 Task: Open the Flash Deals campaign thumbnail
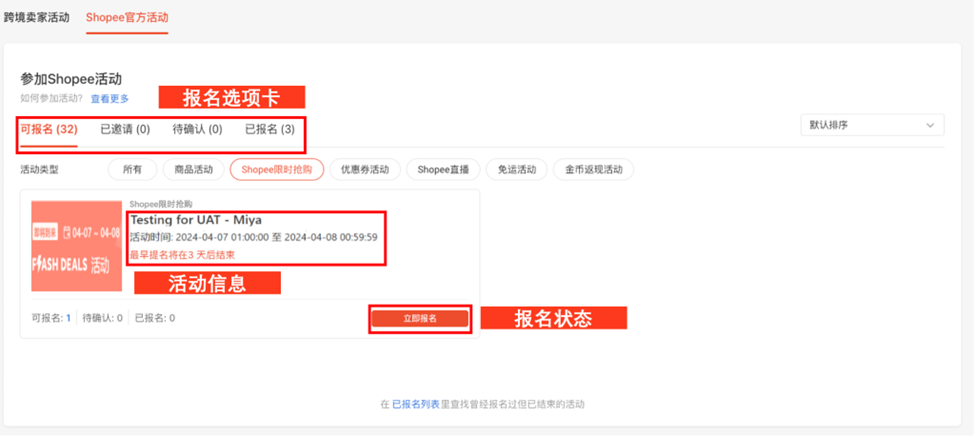(76, 246)
